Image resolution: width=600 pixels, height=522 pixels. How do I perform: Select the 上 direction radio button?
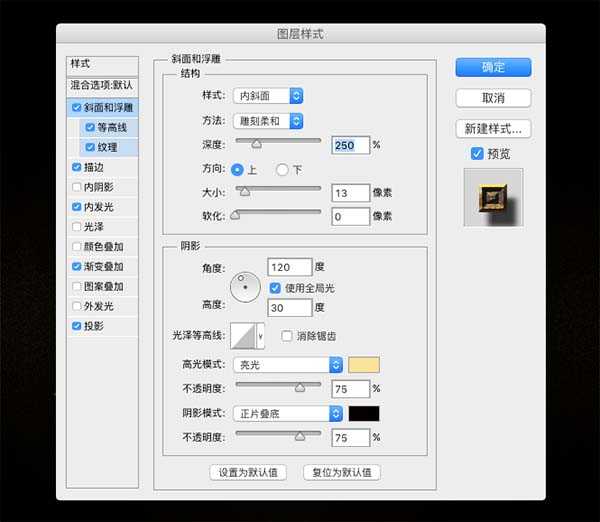pos(237,170)
